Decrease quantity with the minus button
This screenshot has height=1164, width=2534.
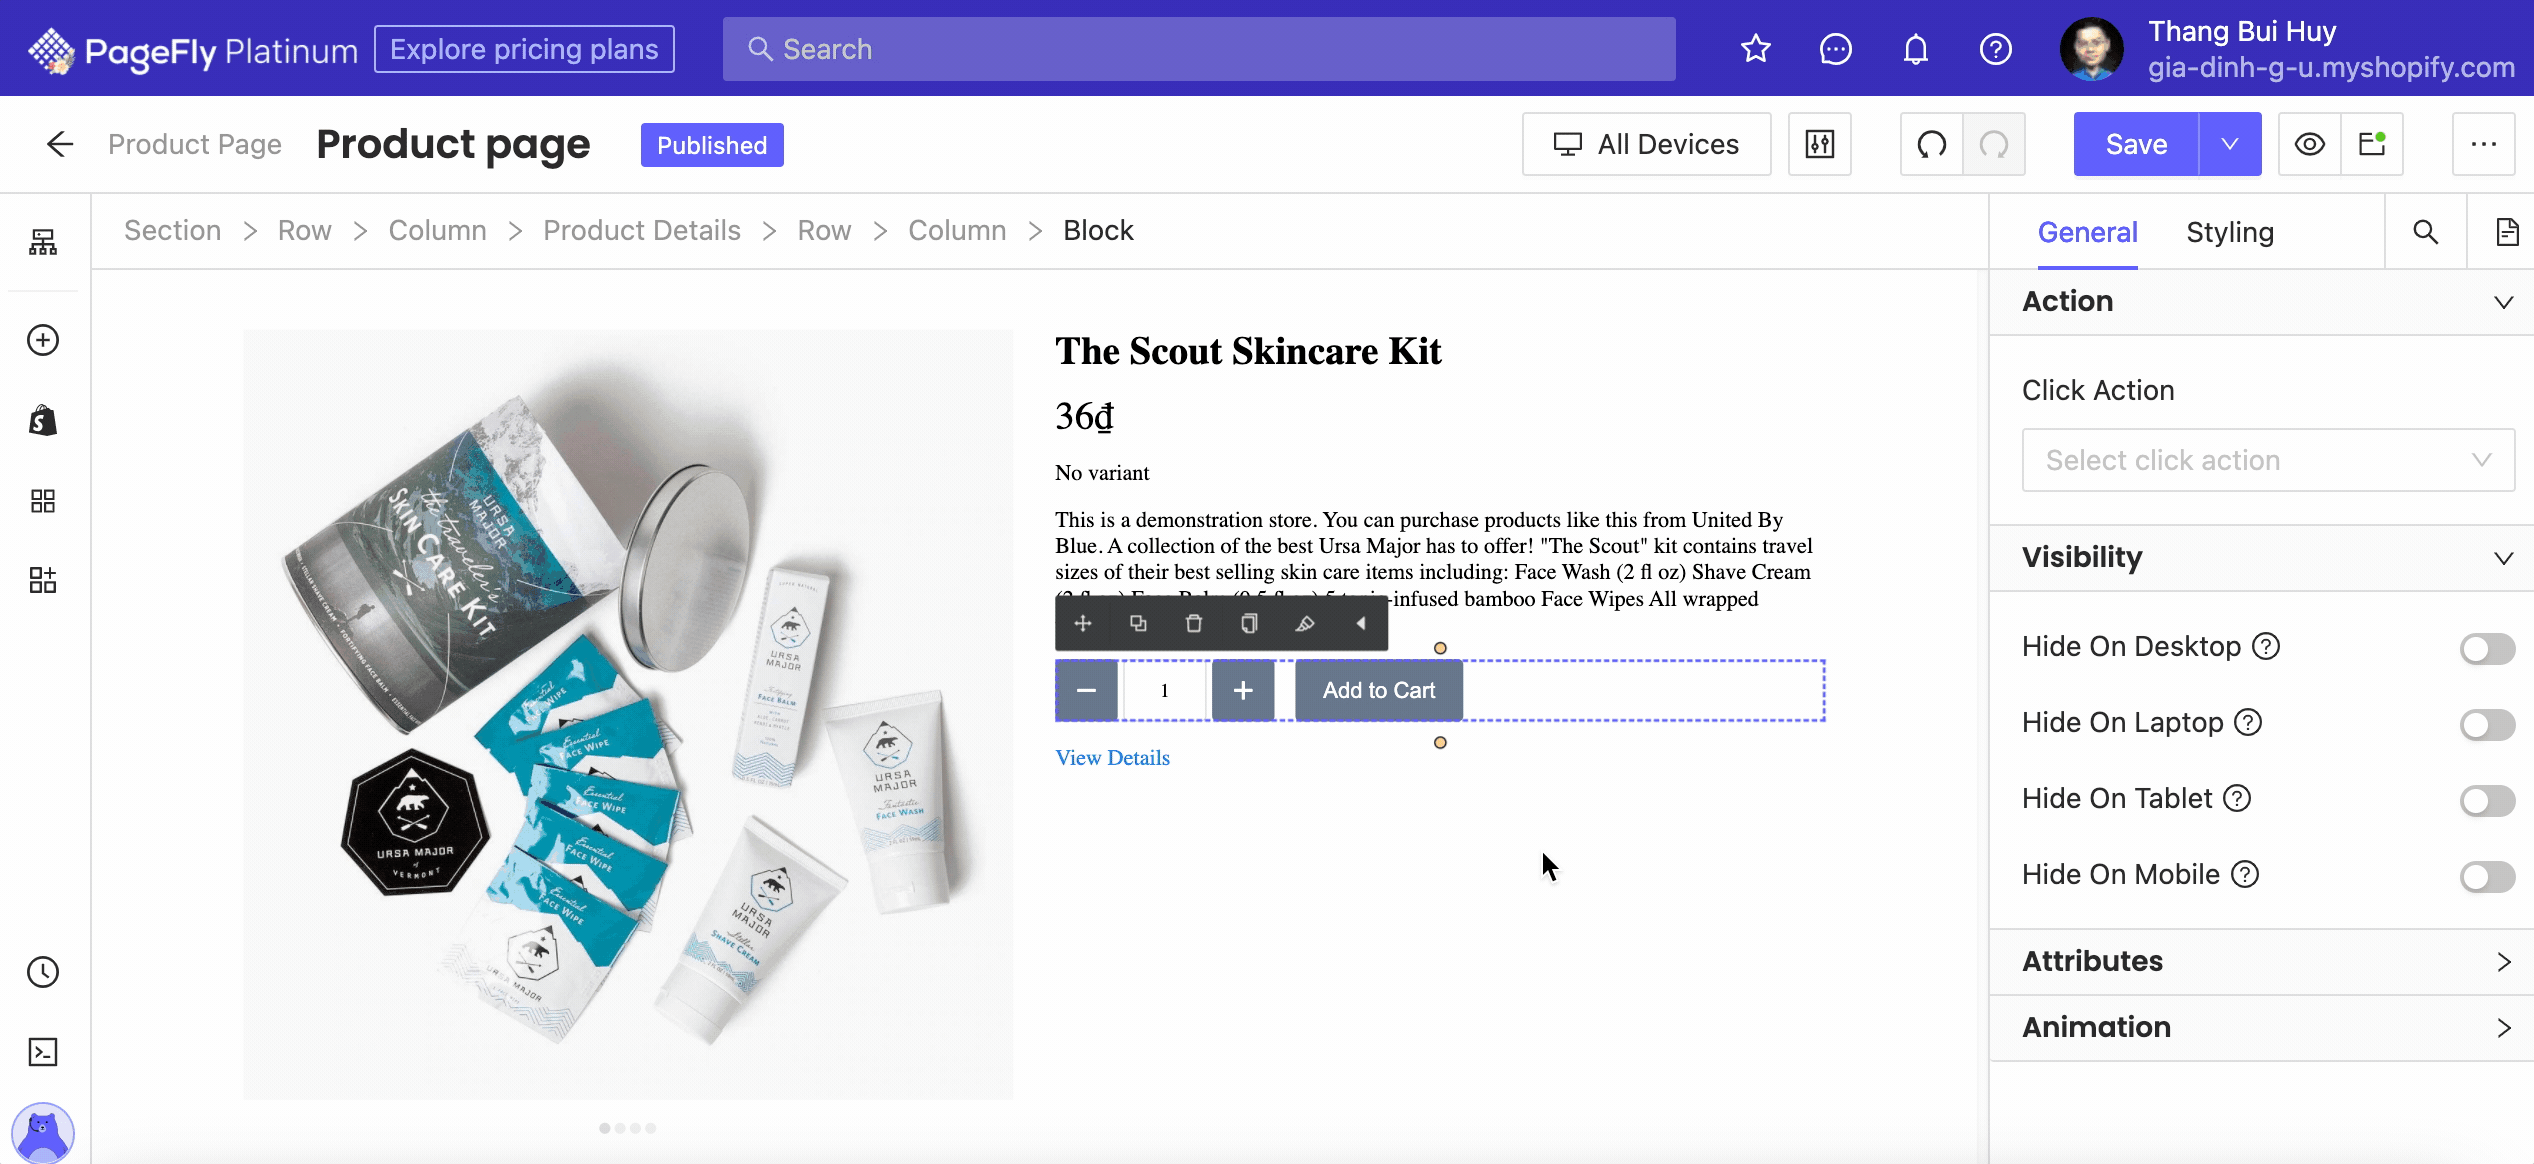pos(1086,690)
